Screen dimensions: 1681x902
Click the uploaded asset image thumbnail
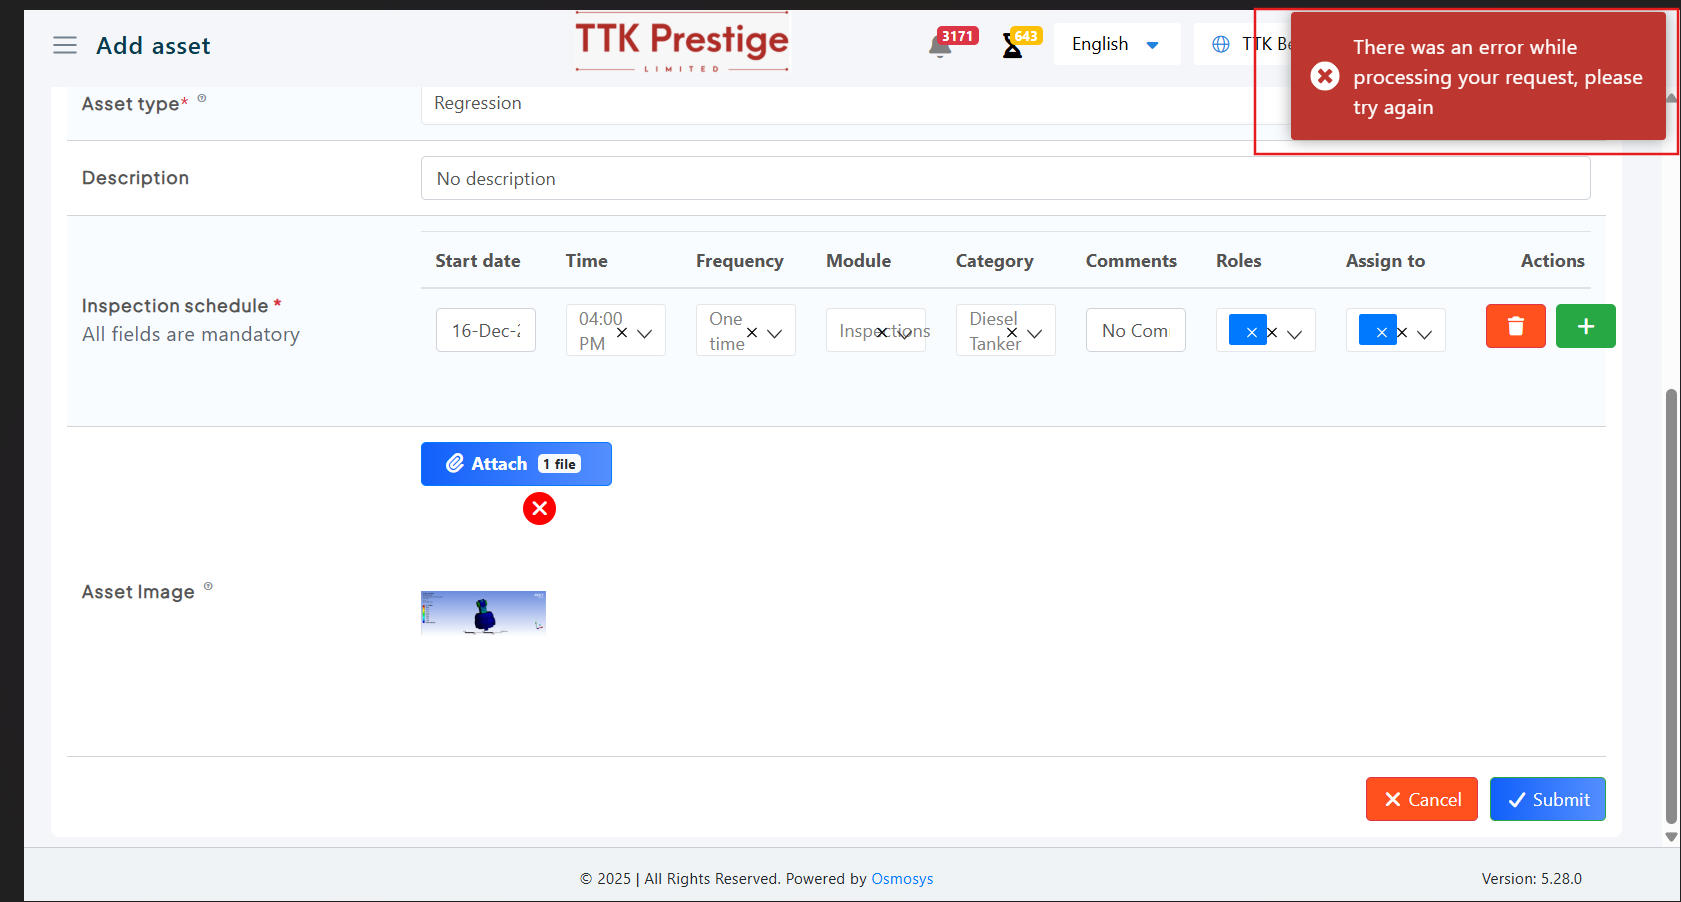(x=483, y=612)
